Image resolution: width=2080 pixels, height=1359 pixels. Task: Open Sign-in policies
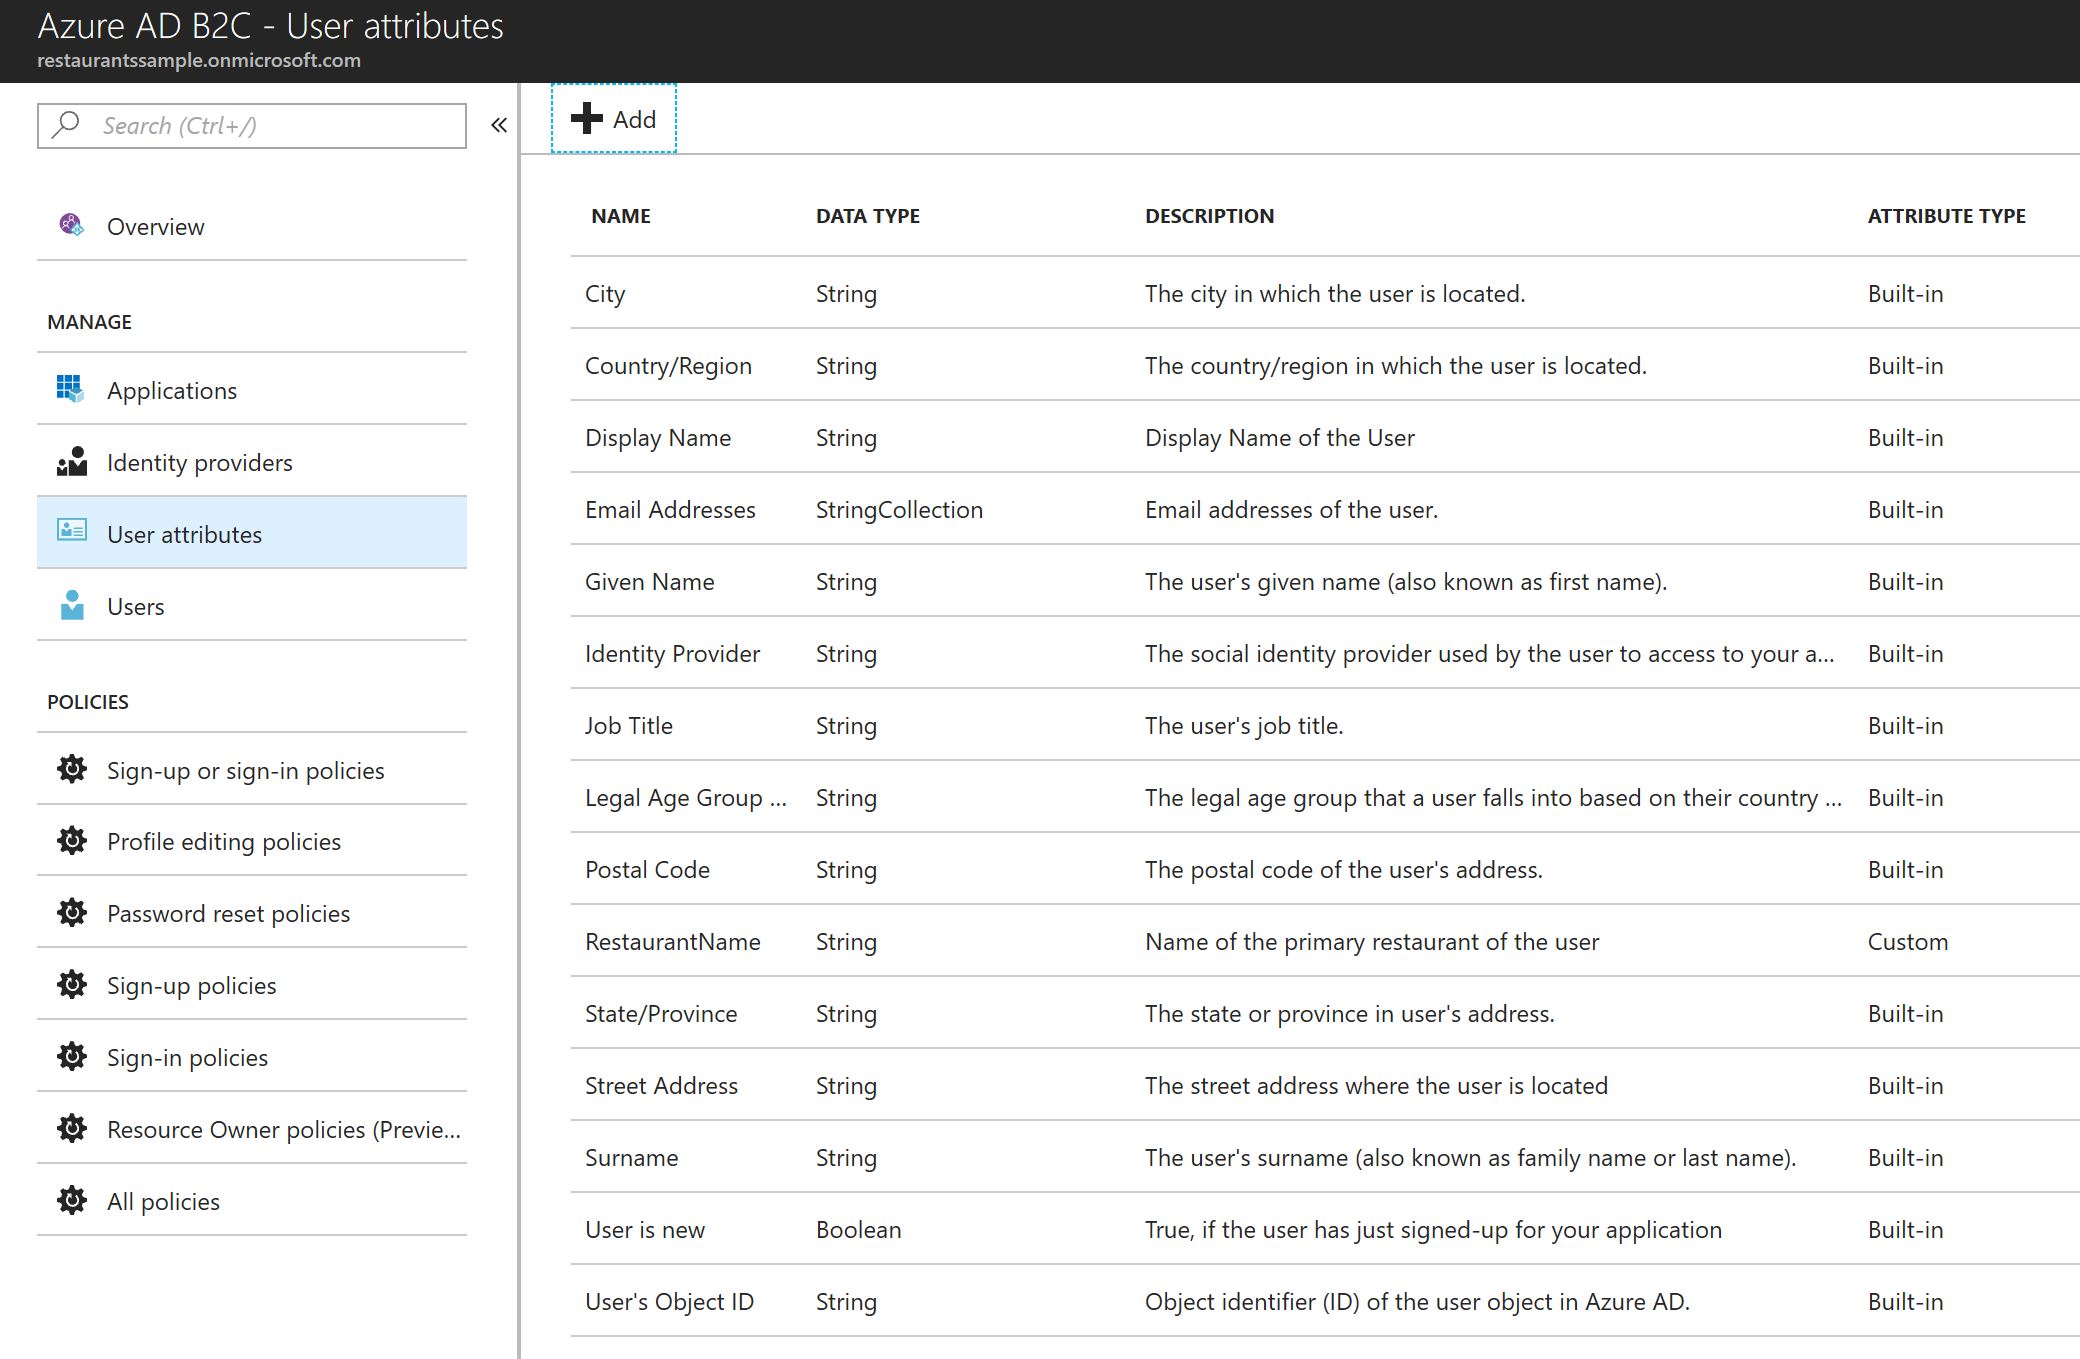[x=252, y=1057]
